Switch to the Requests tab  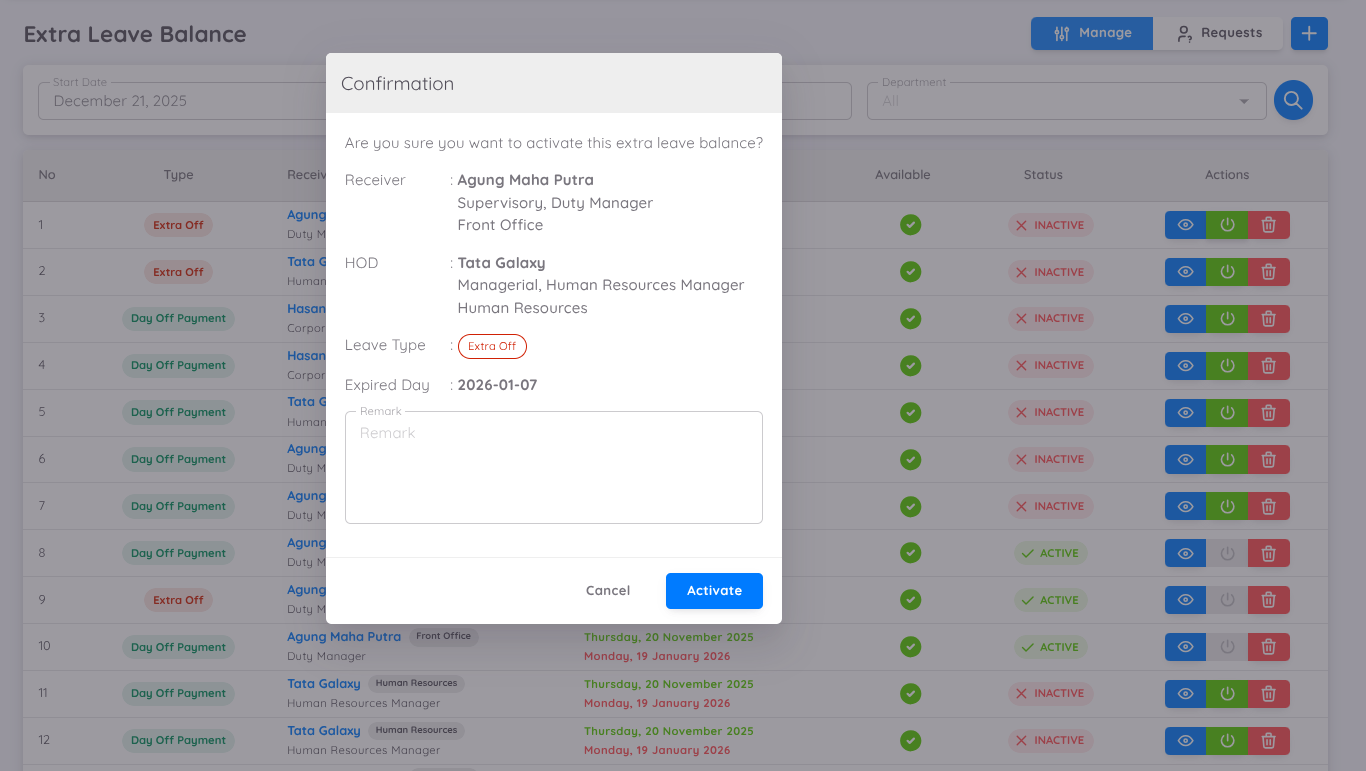(x=1218, y=33)
